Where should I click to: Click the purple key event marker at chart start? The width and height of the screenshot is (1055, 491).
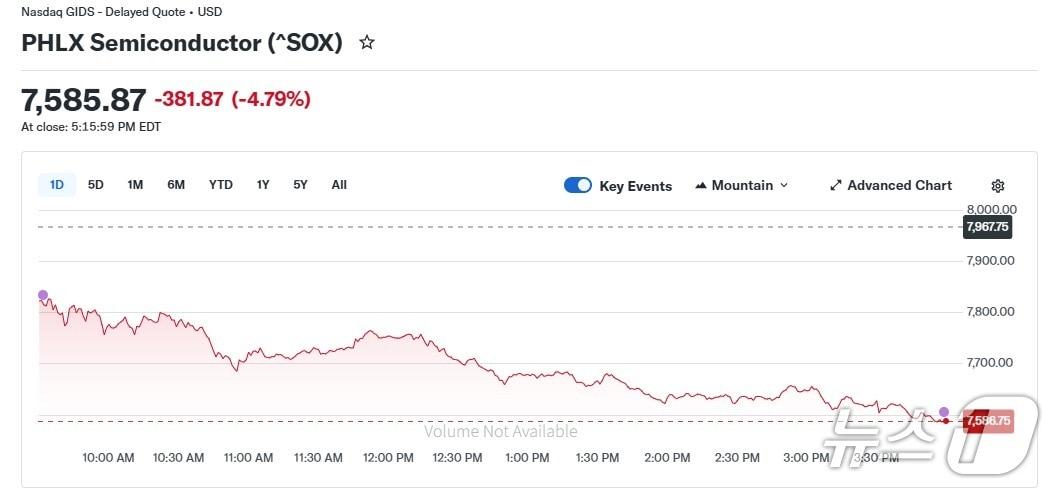point(43,295)
